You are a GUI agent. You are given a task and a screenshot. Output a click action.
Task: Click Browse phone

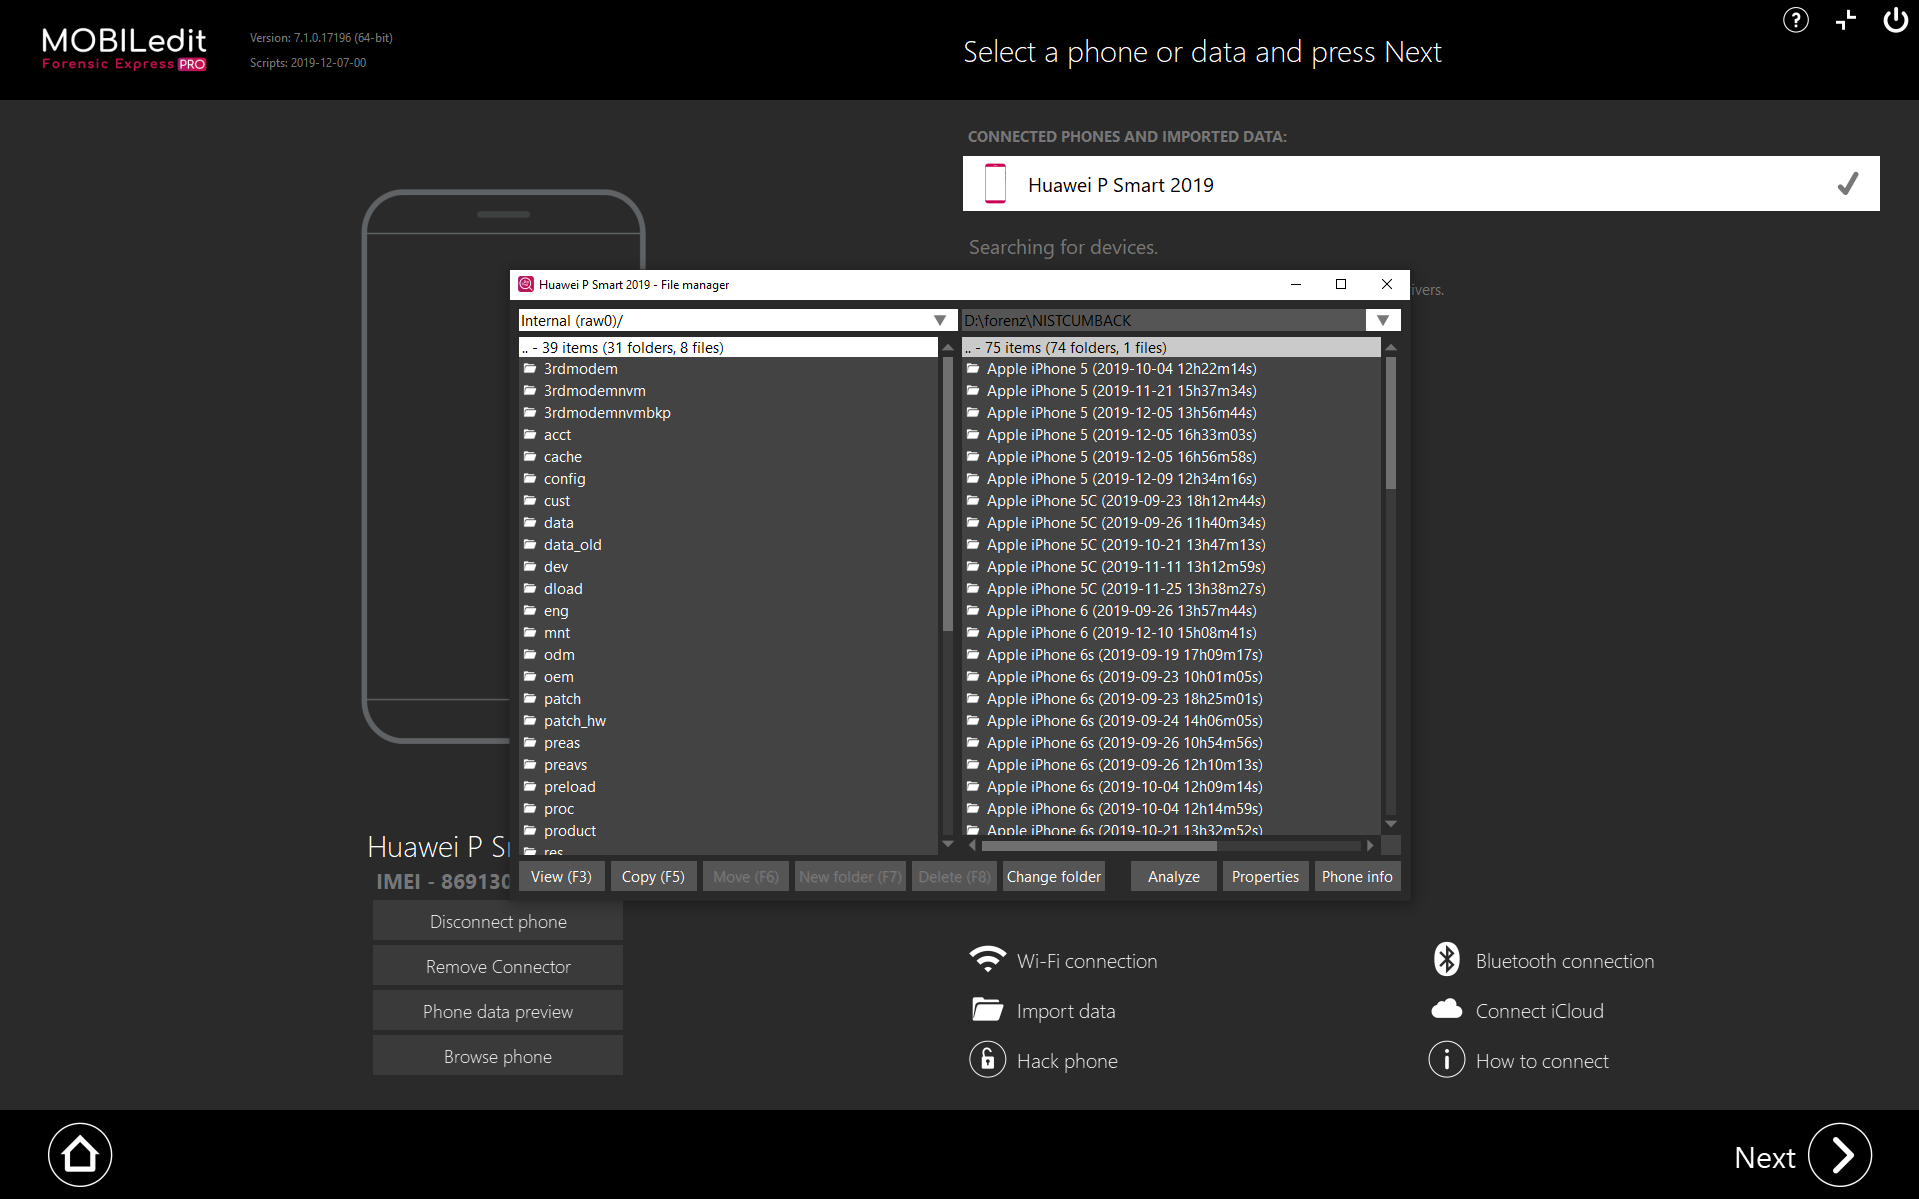tap(498, 1056)
